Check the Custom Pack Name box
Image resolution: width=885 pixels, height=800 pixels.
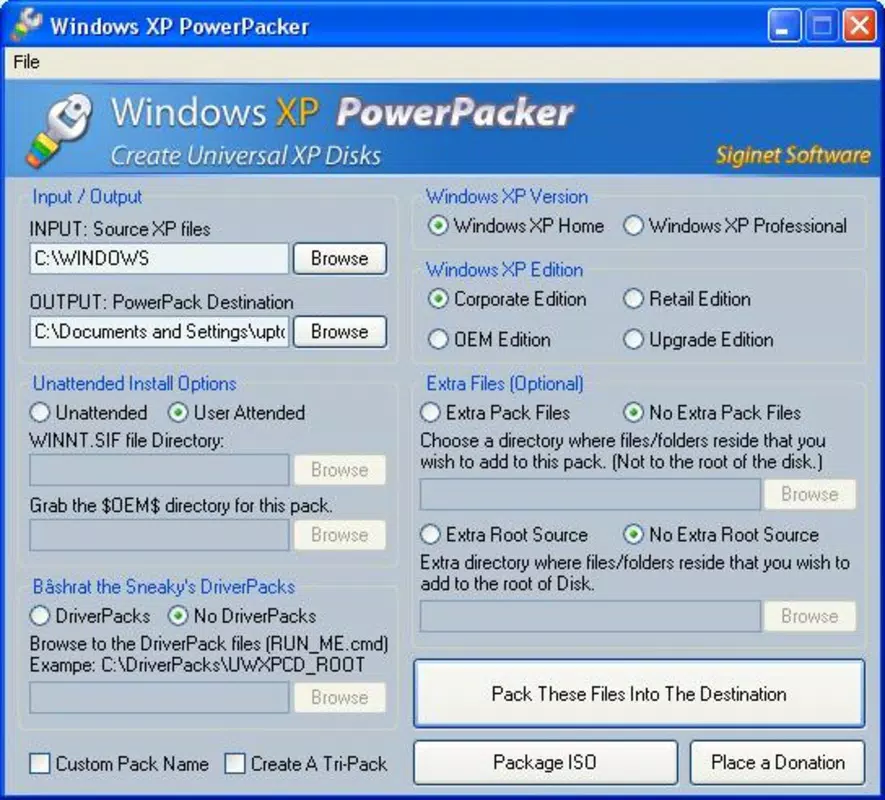coord(40,764)
